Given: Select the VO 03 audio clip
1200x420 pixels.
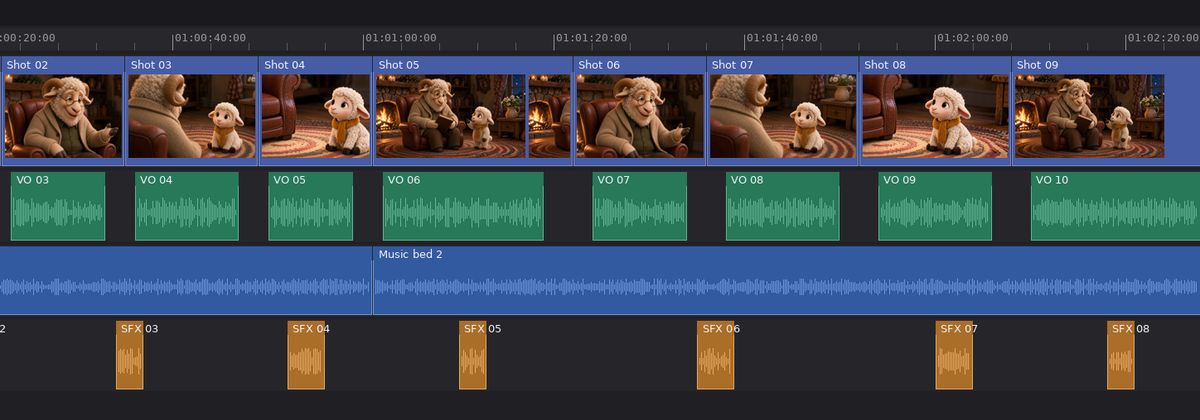Looking at the screenshot, I should click(x=58, y=206).
